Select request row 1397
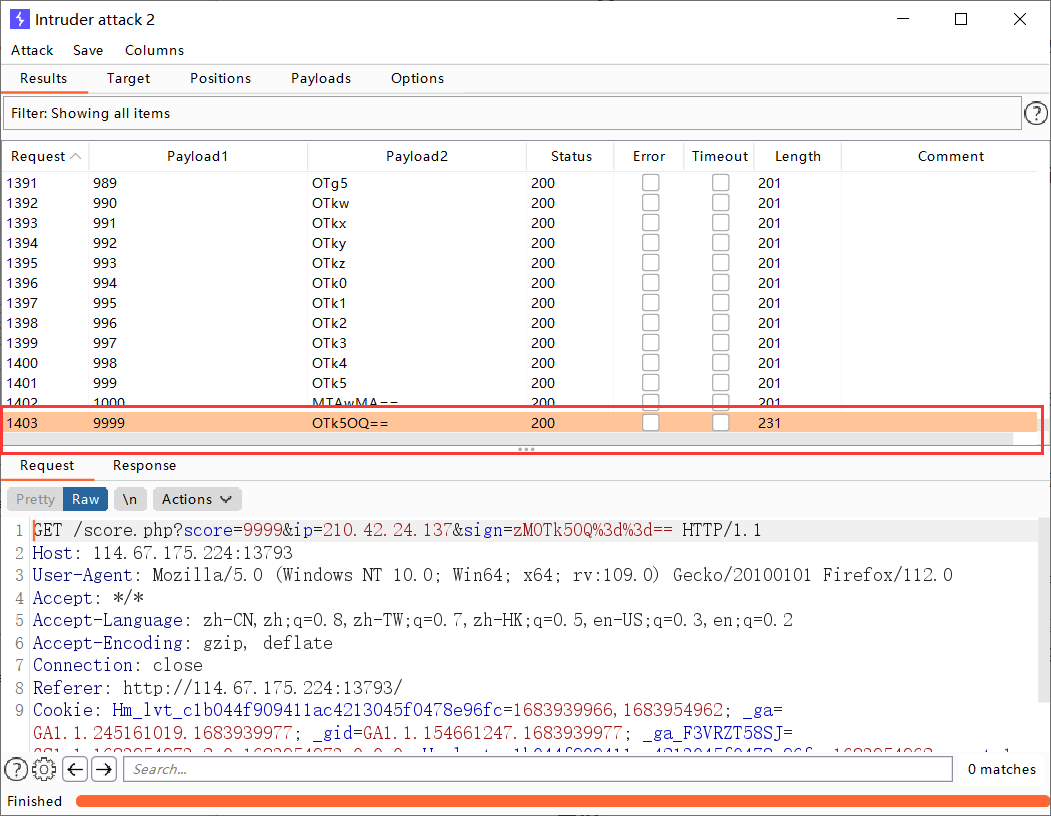Viewport: 1051px width, 816px height. click(519, 302)
